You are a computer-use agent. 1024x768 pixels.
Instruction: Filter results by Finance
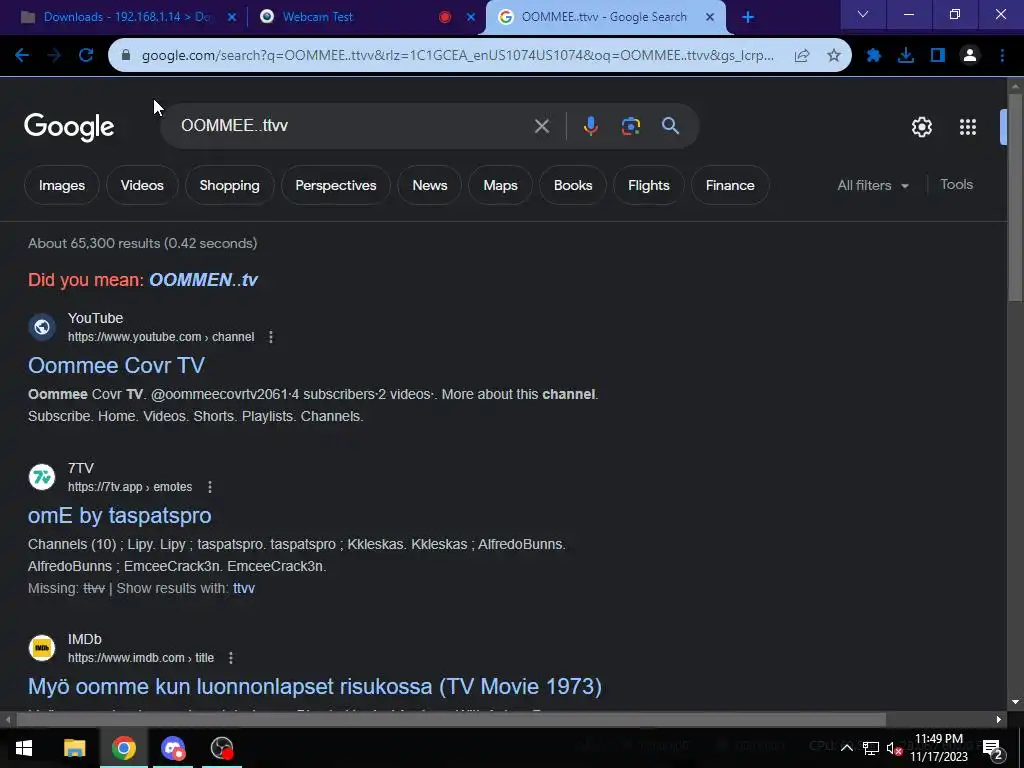pyautogui.click(x=730, y=185)
